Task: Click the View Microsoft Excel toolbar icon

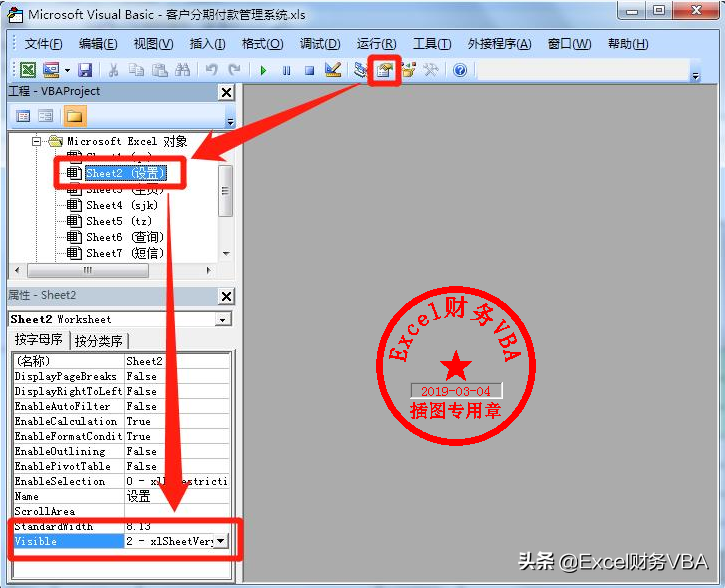Action: click(x=28, y=70)
